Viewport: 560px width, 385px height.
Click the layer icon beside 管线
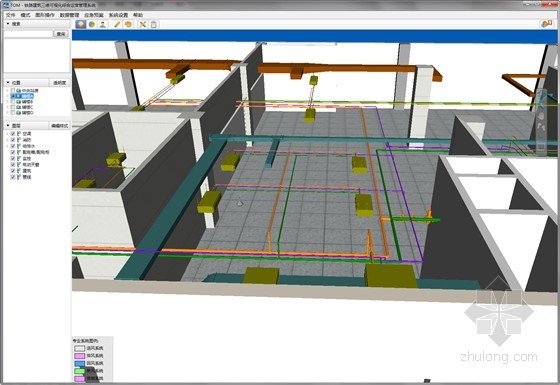(x=19, y=177)
